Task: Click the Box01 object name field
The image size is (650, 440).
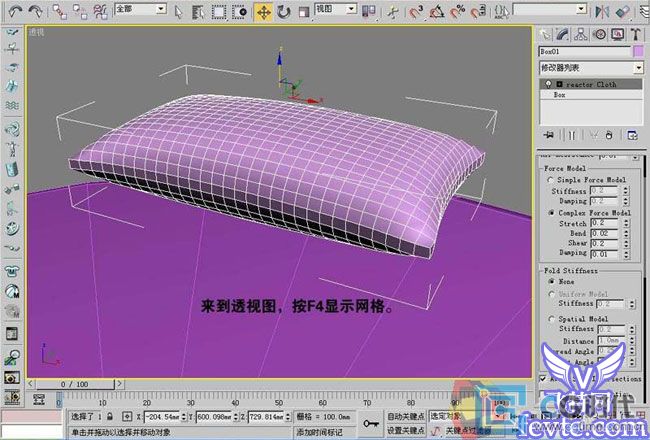Action: (x=585, y=51)
